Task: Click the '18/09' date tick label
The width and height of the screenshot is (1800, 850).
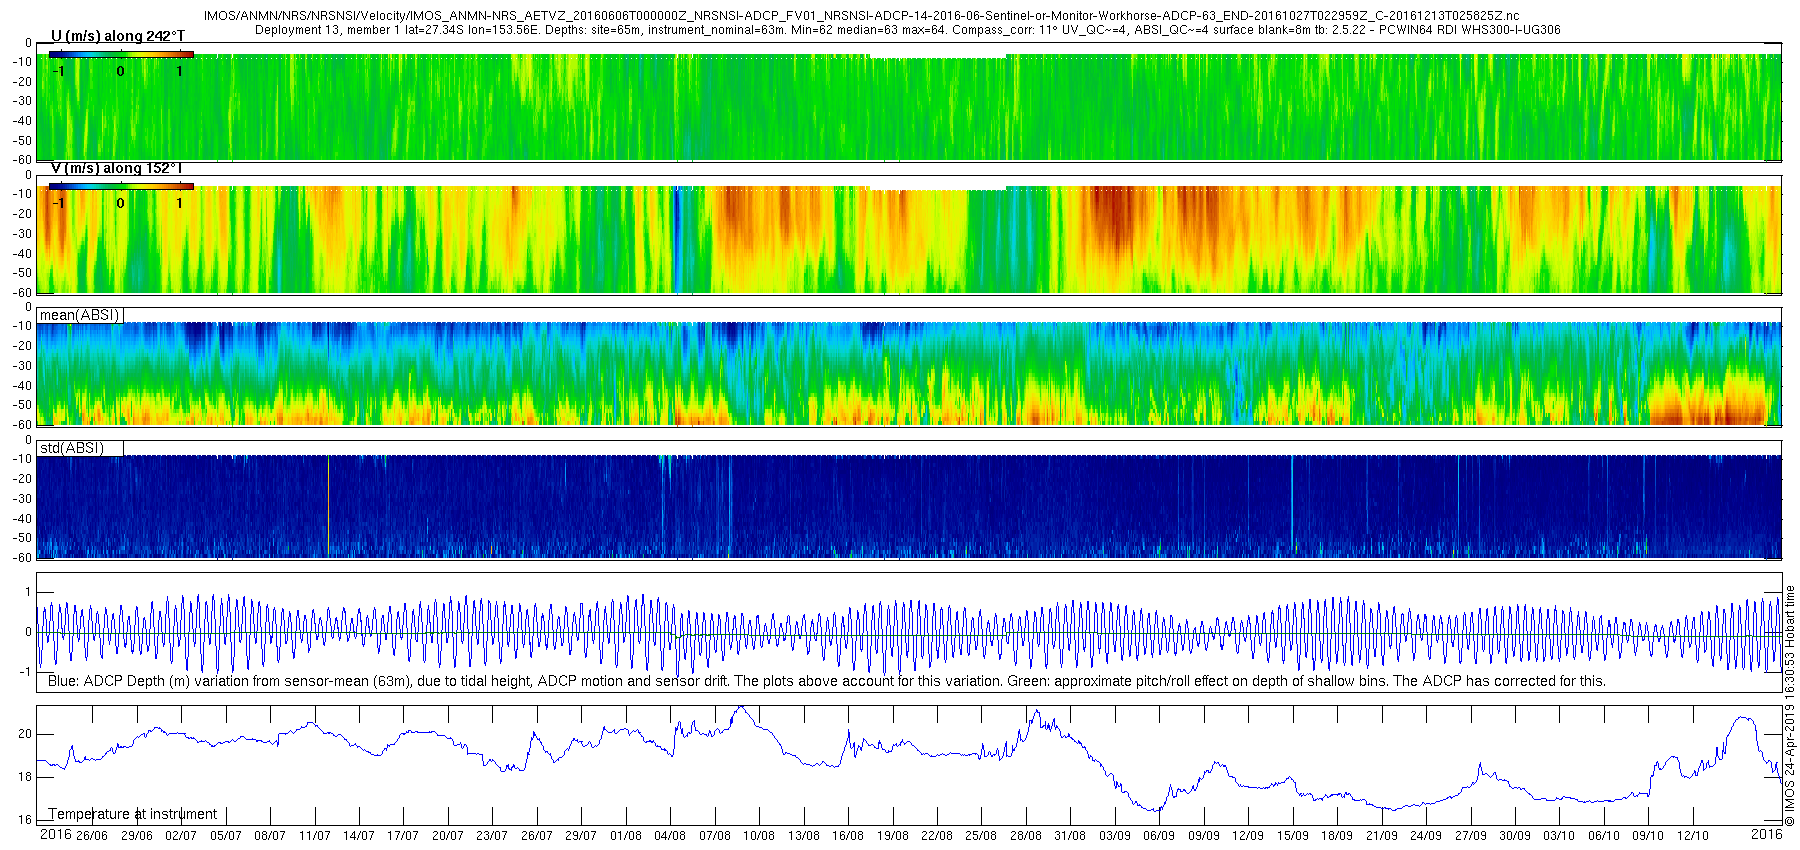Action: pyautogui.click(x=1337, y=836)
